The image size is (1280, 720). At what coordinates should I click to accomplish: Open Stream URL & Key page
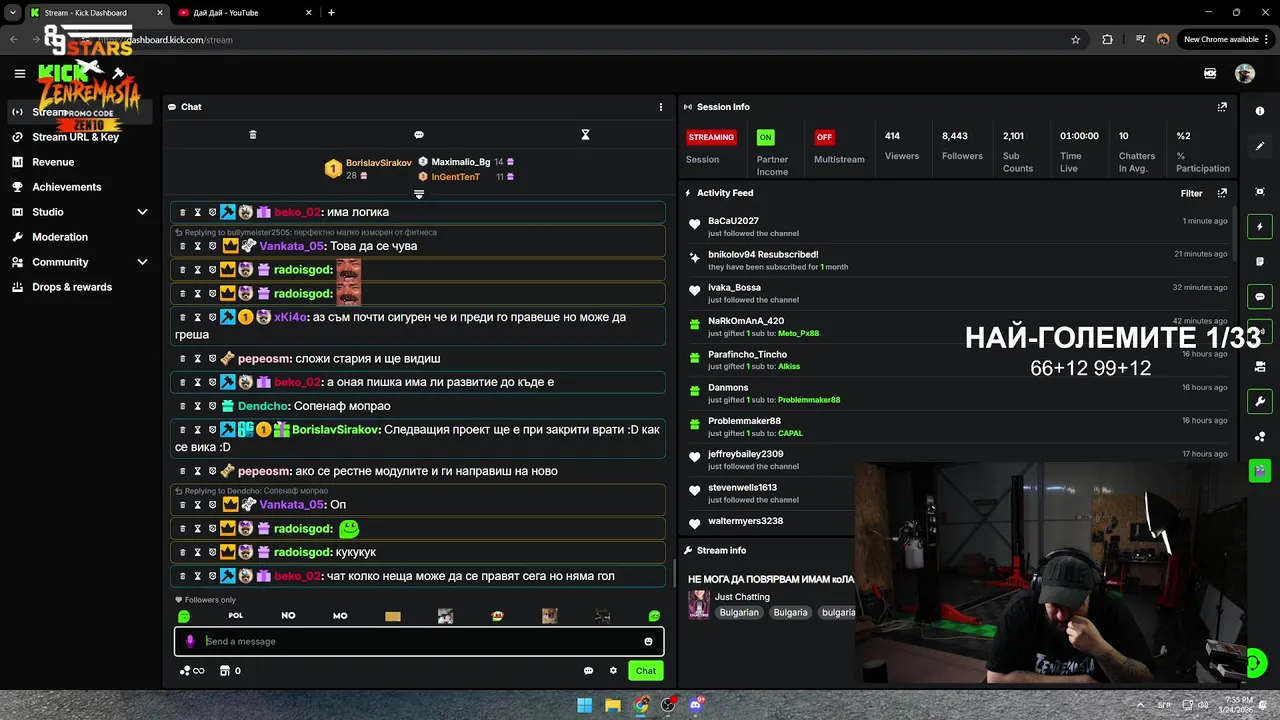pyautogui.click(x=76, y=137)
